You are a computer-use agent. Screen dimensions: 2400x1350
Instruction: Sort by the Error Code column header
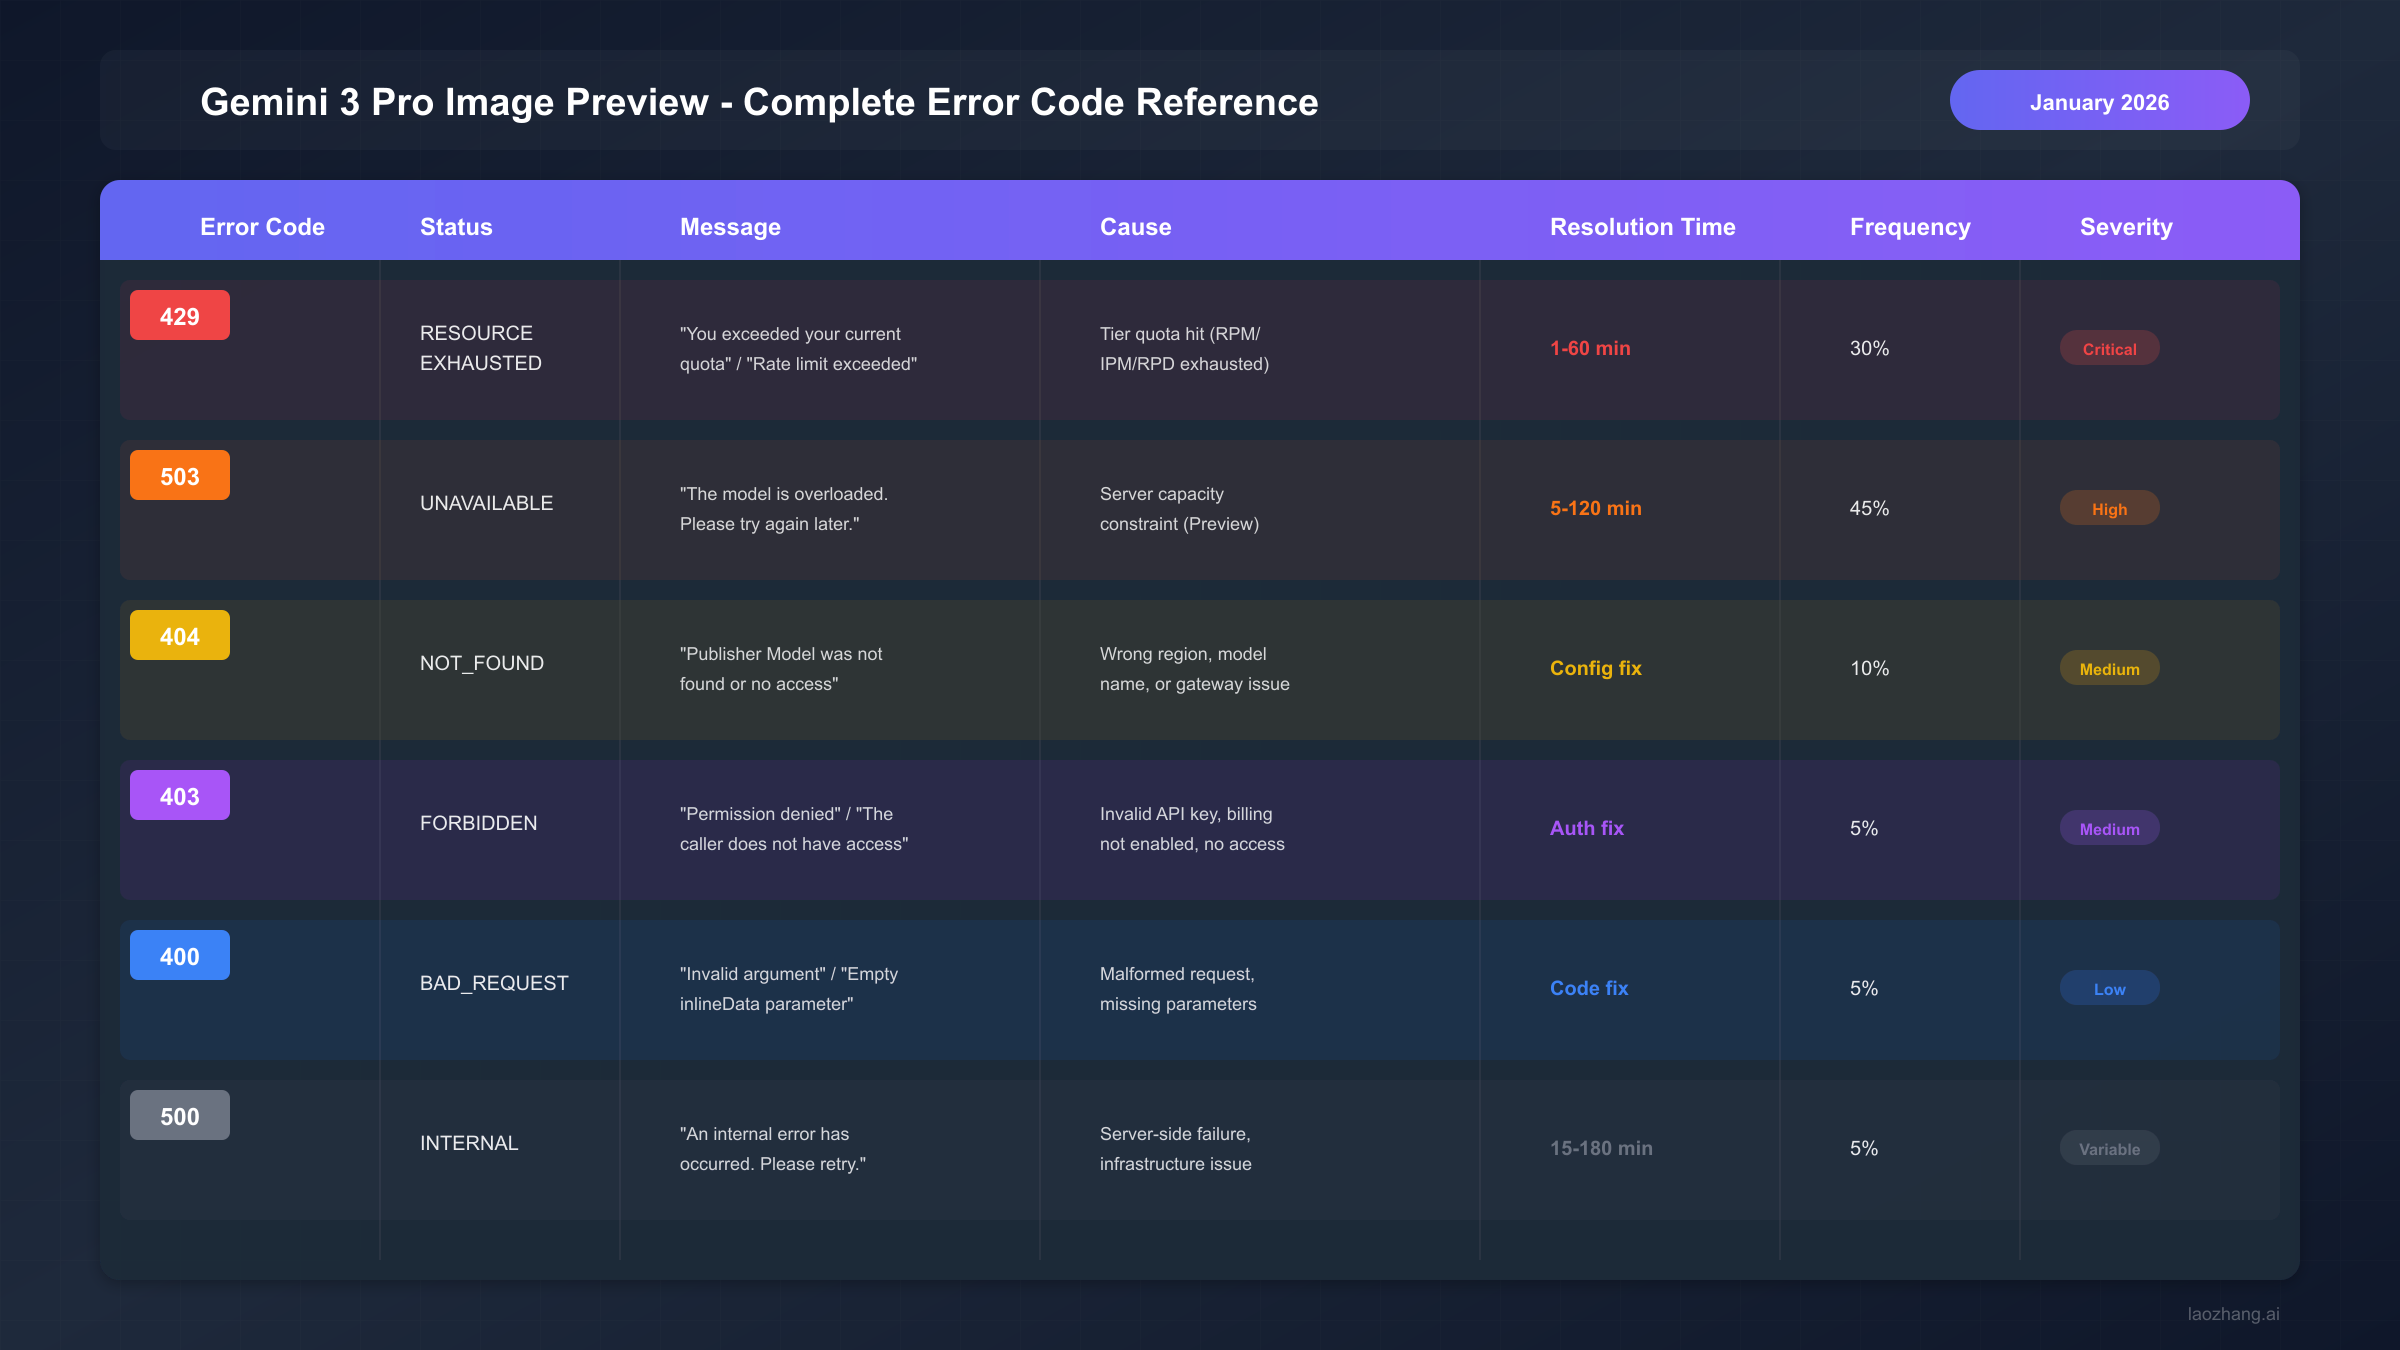pos(262,227)
